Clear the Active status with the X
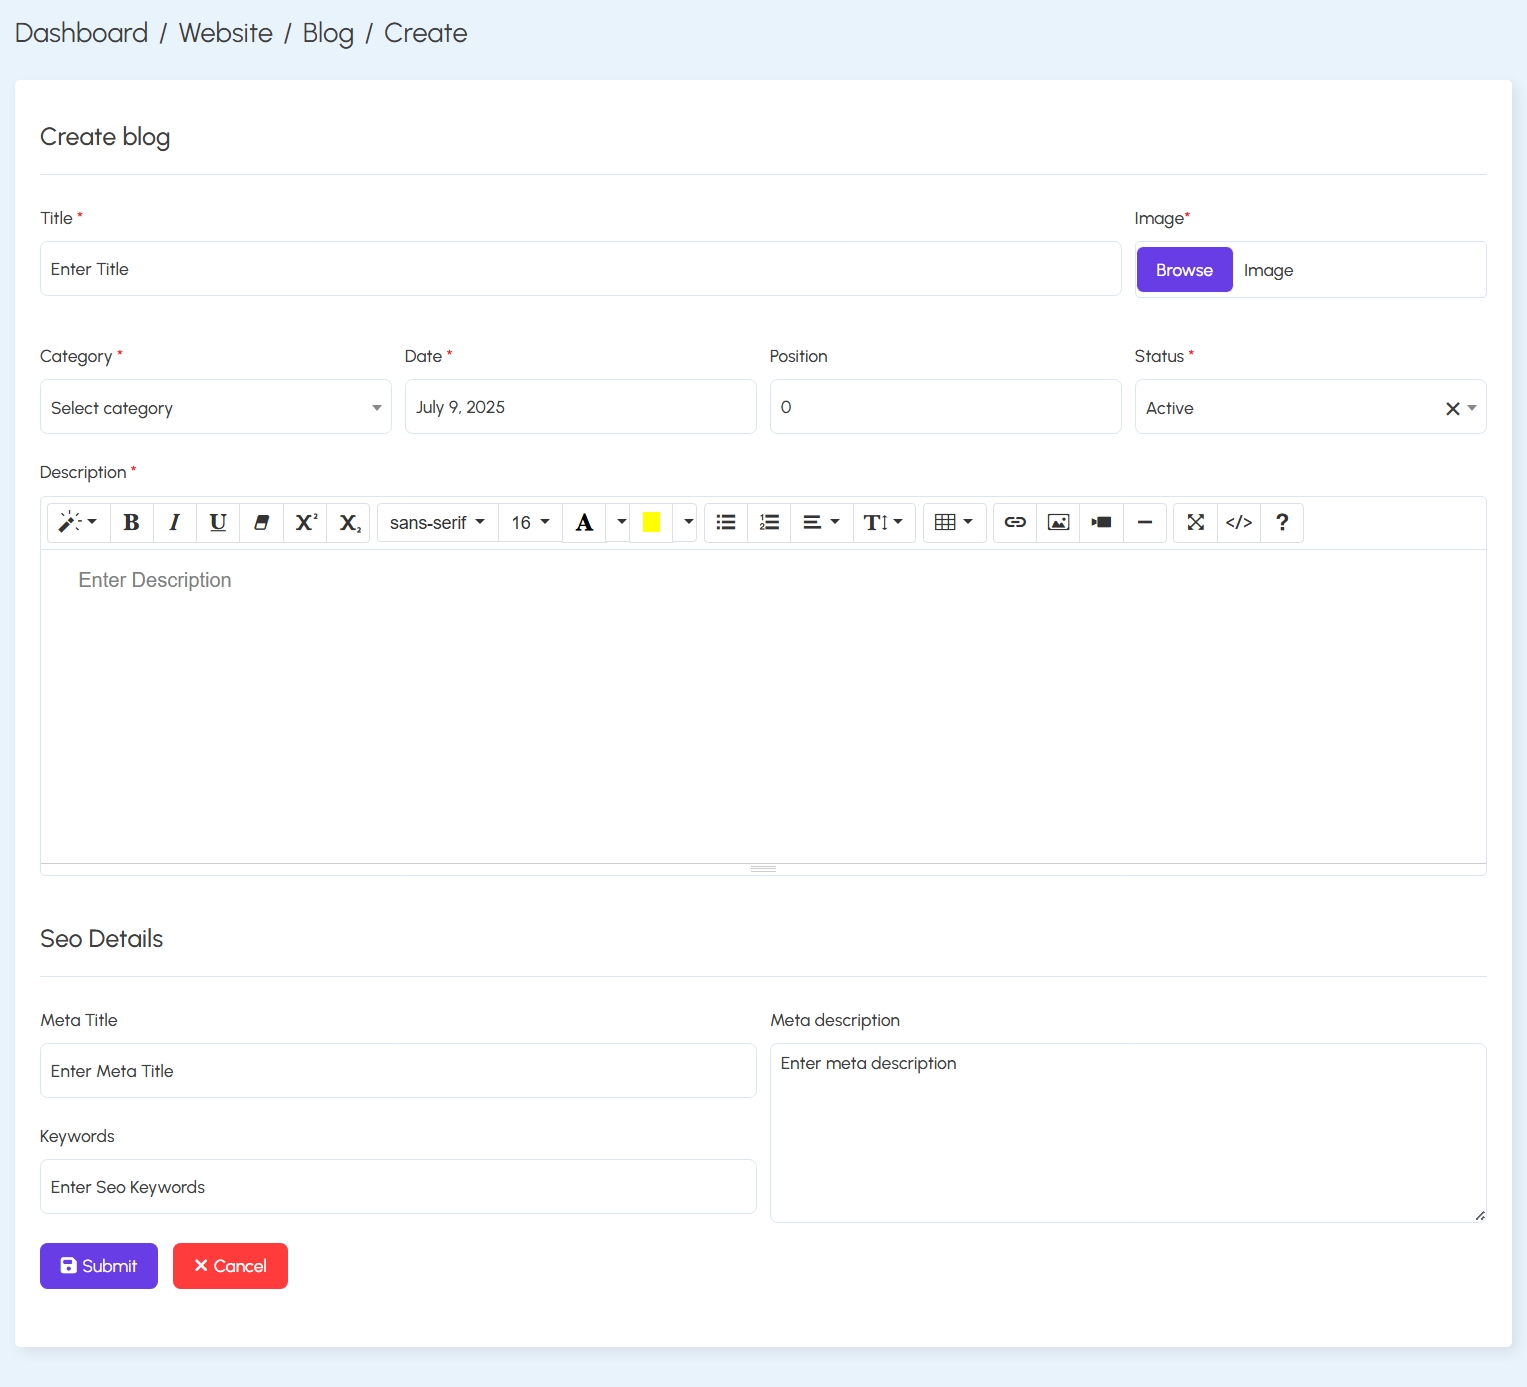This screenshot has height=1387, width=1527. coord(1452,408)
